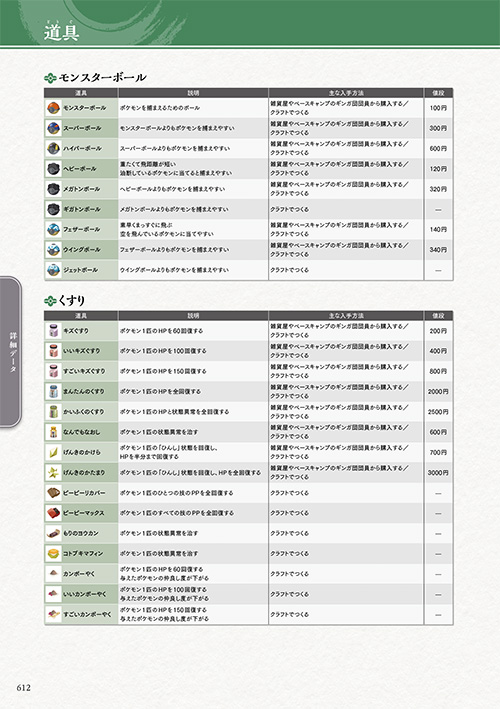
Task: Select the コトブキマフィン muffin icon
Action: [53, 553]
